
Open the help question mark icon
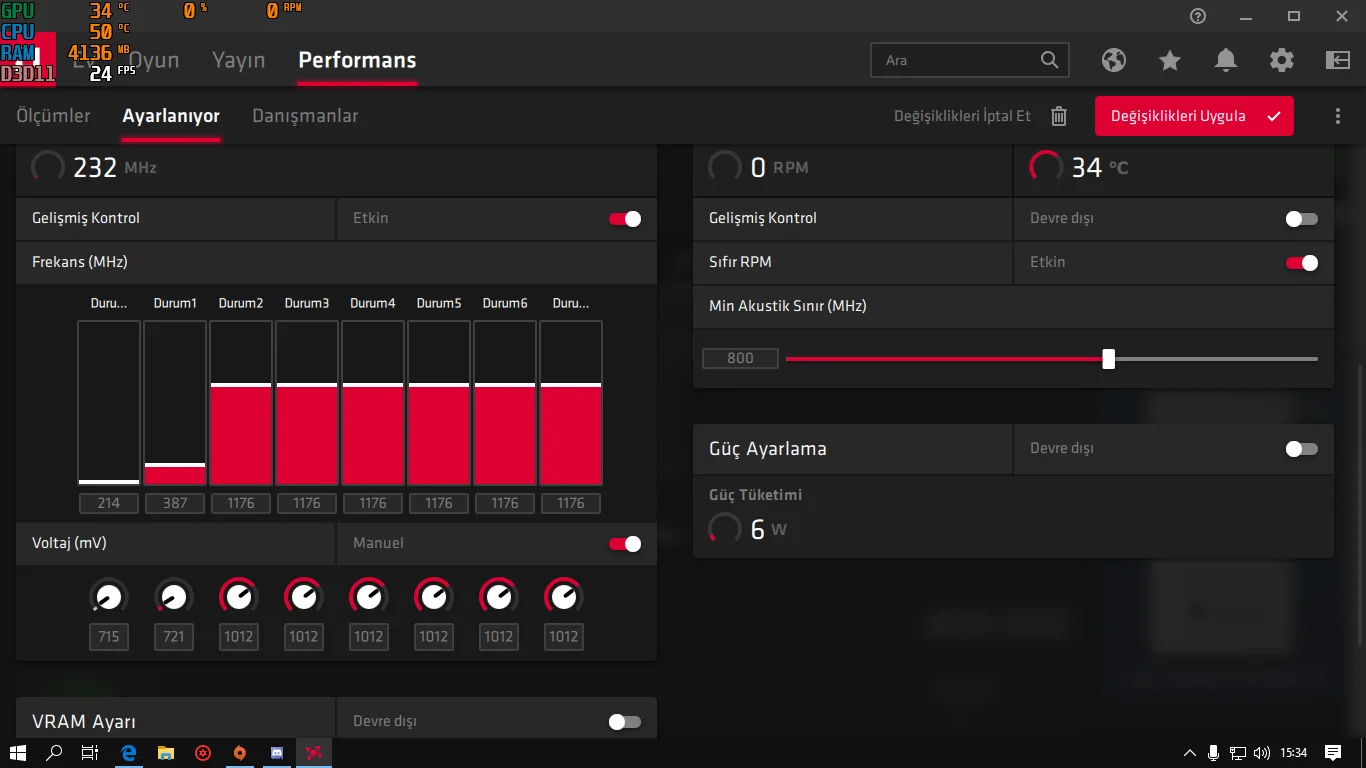point(1198,16)
